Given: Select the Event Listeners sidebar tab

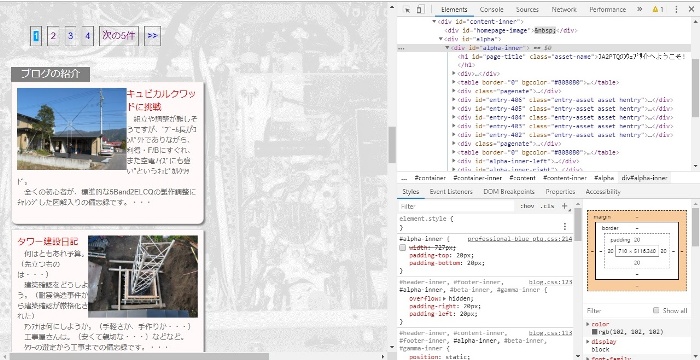Looking at the screenshot, I should point(450,192).
